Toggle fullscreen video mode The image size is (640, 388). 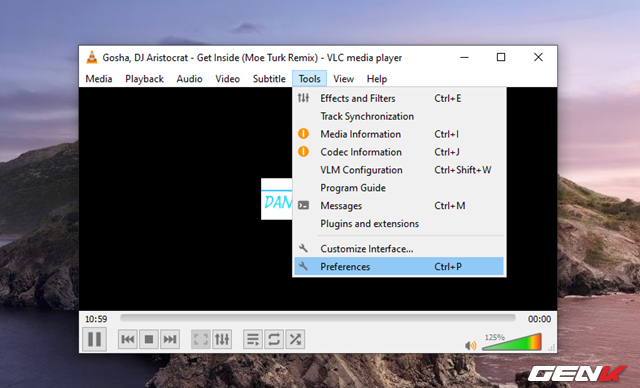click(201, 339)
